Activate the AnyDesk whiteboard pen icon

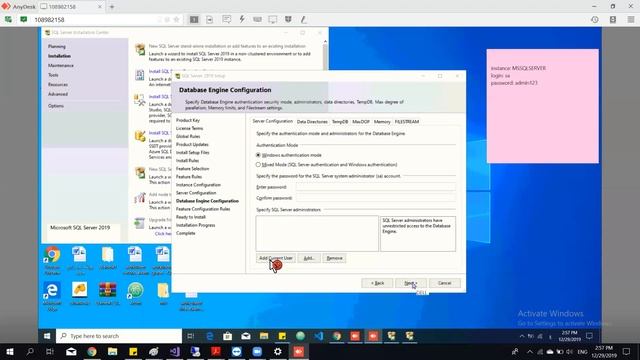pos(303,19)
